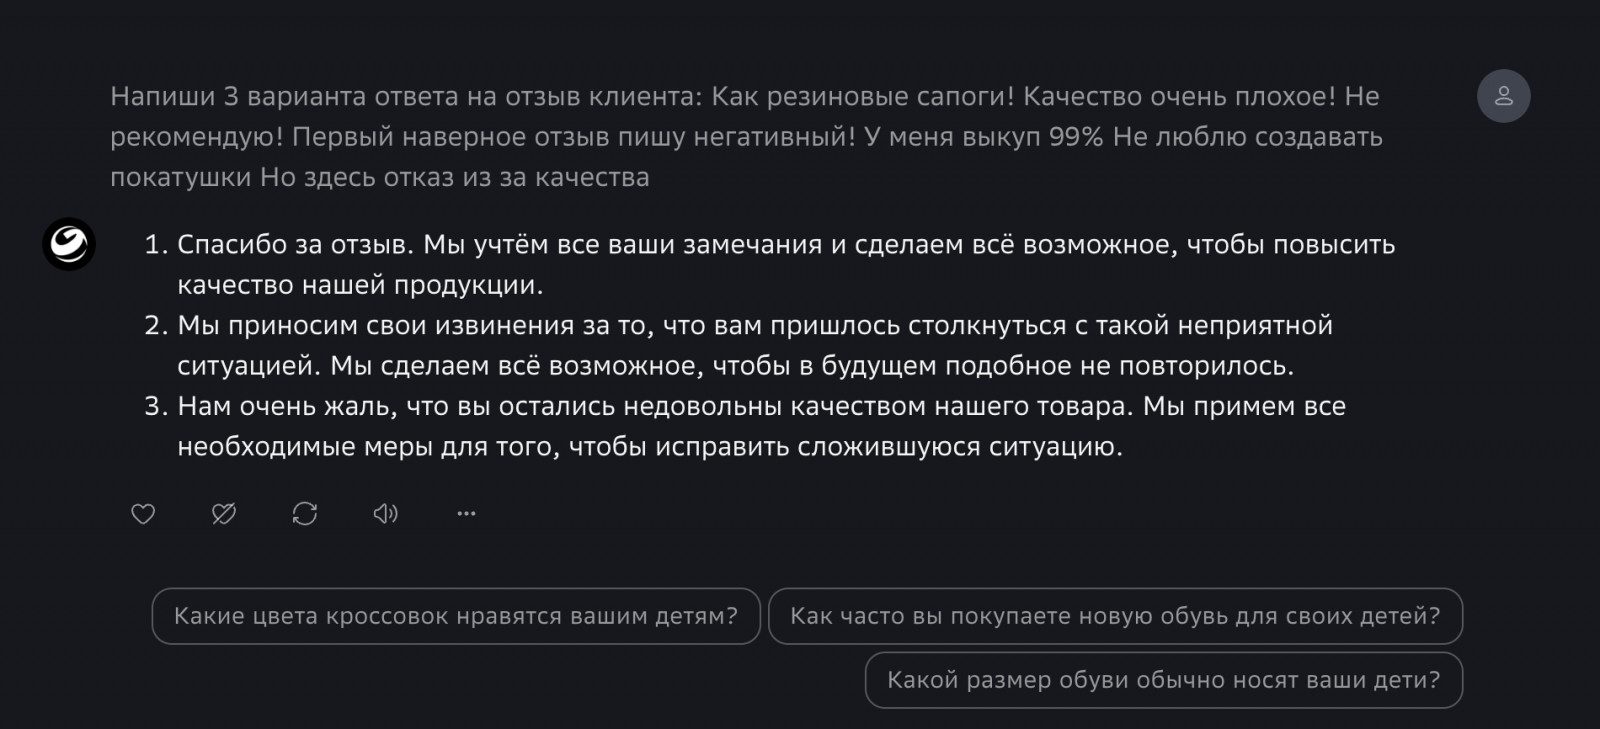Choose suggestion "Какой размер обуви обычно носят ваши дети?"

[x=1163, y=680]
